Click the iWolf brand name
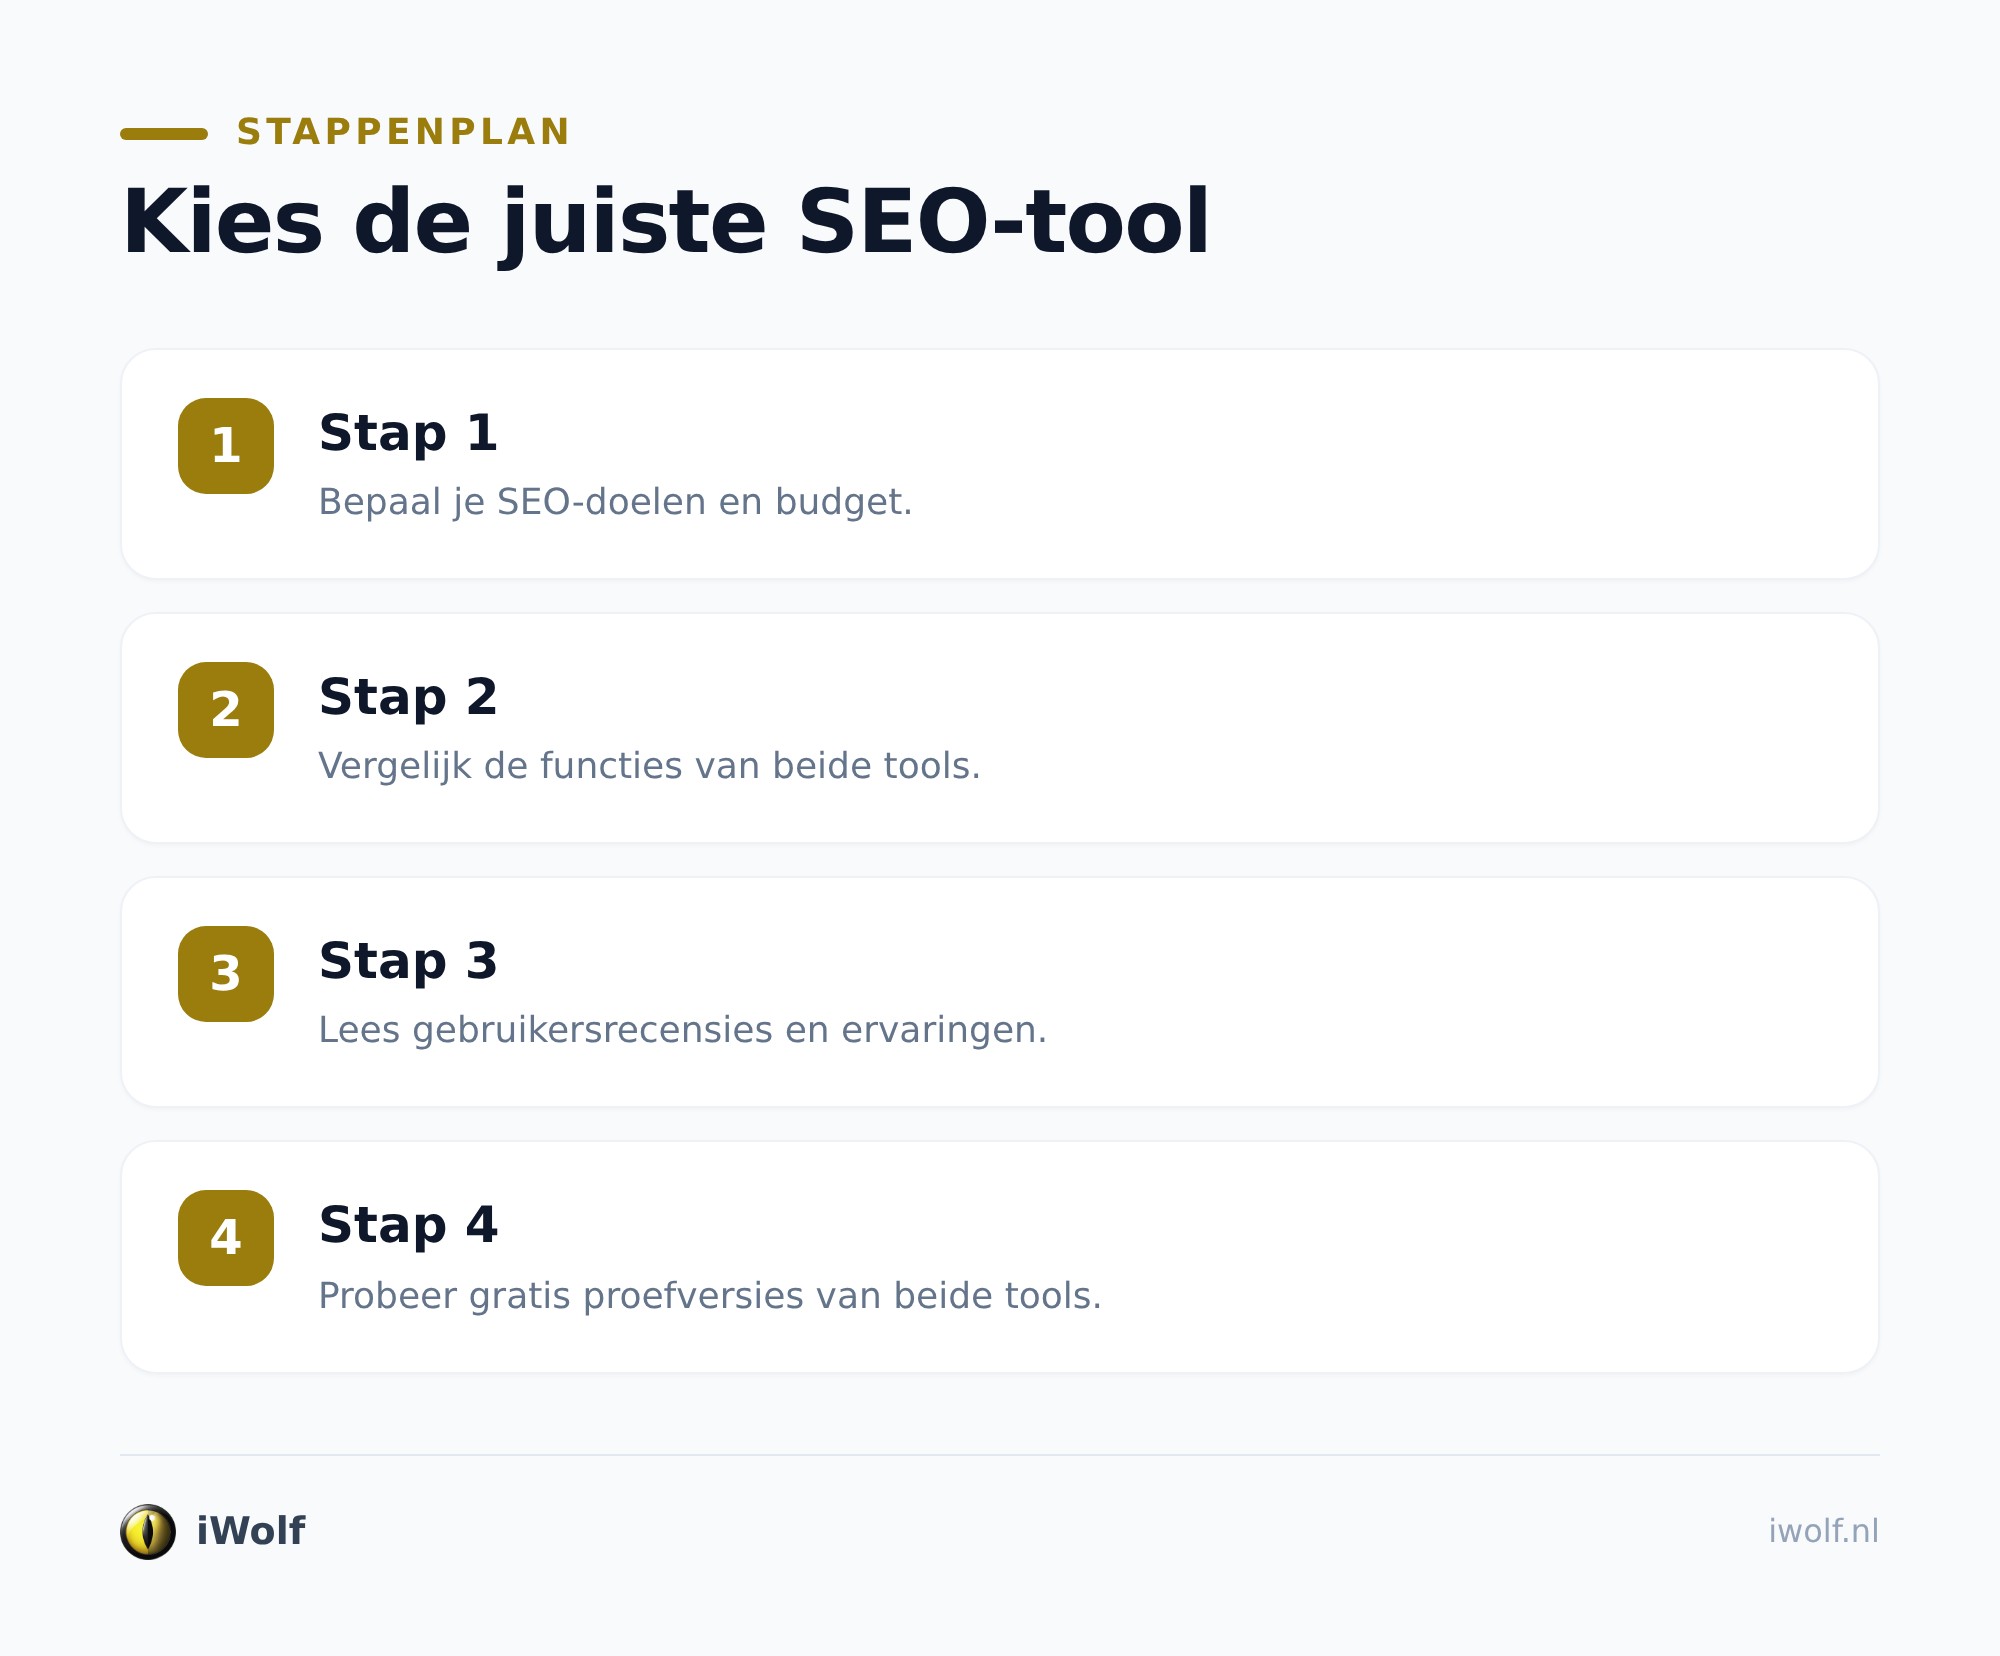Viewport: 2000px width, 1656px height. [x=251, y=1531]
